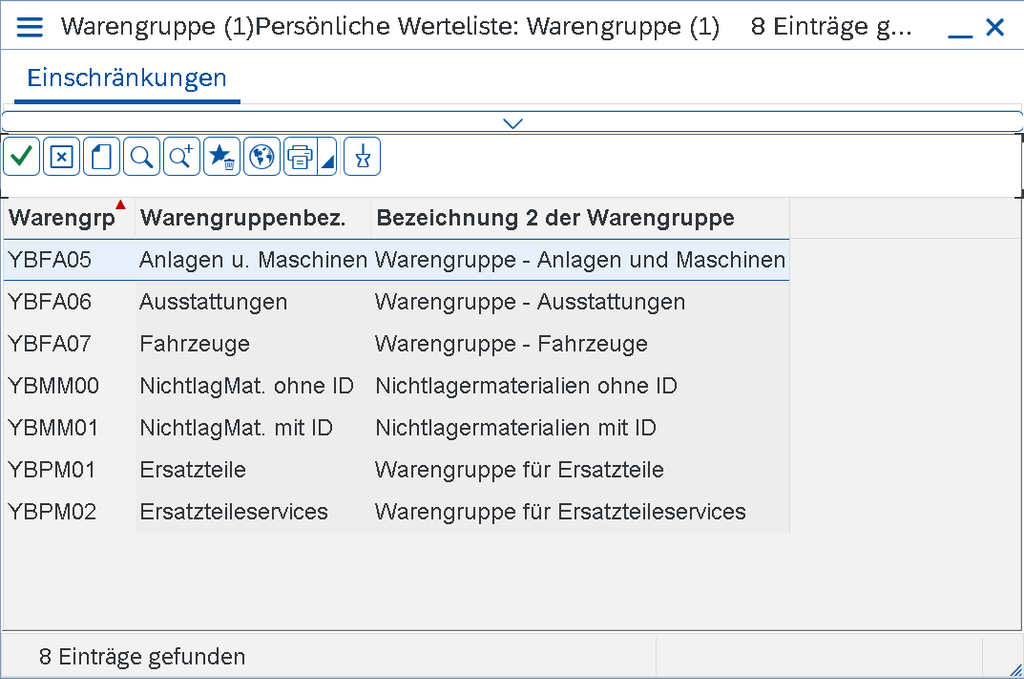The height and width of the screenshot is (679, 1024).
Task: Click Nichtlagermaterialien ohne ID cell
Action: [x=580, y=386]
